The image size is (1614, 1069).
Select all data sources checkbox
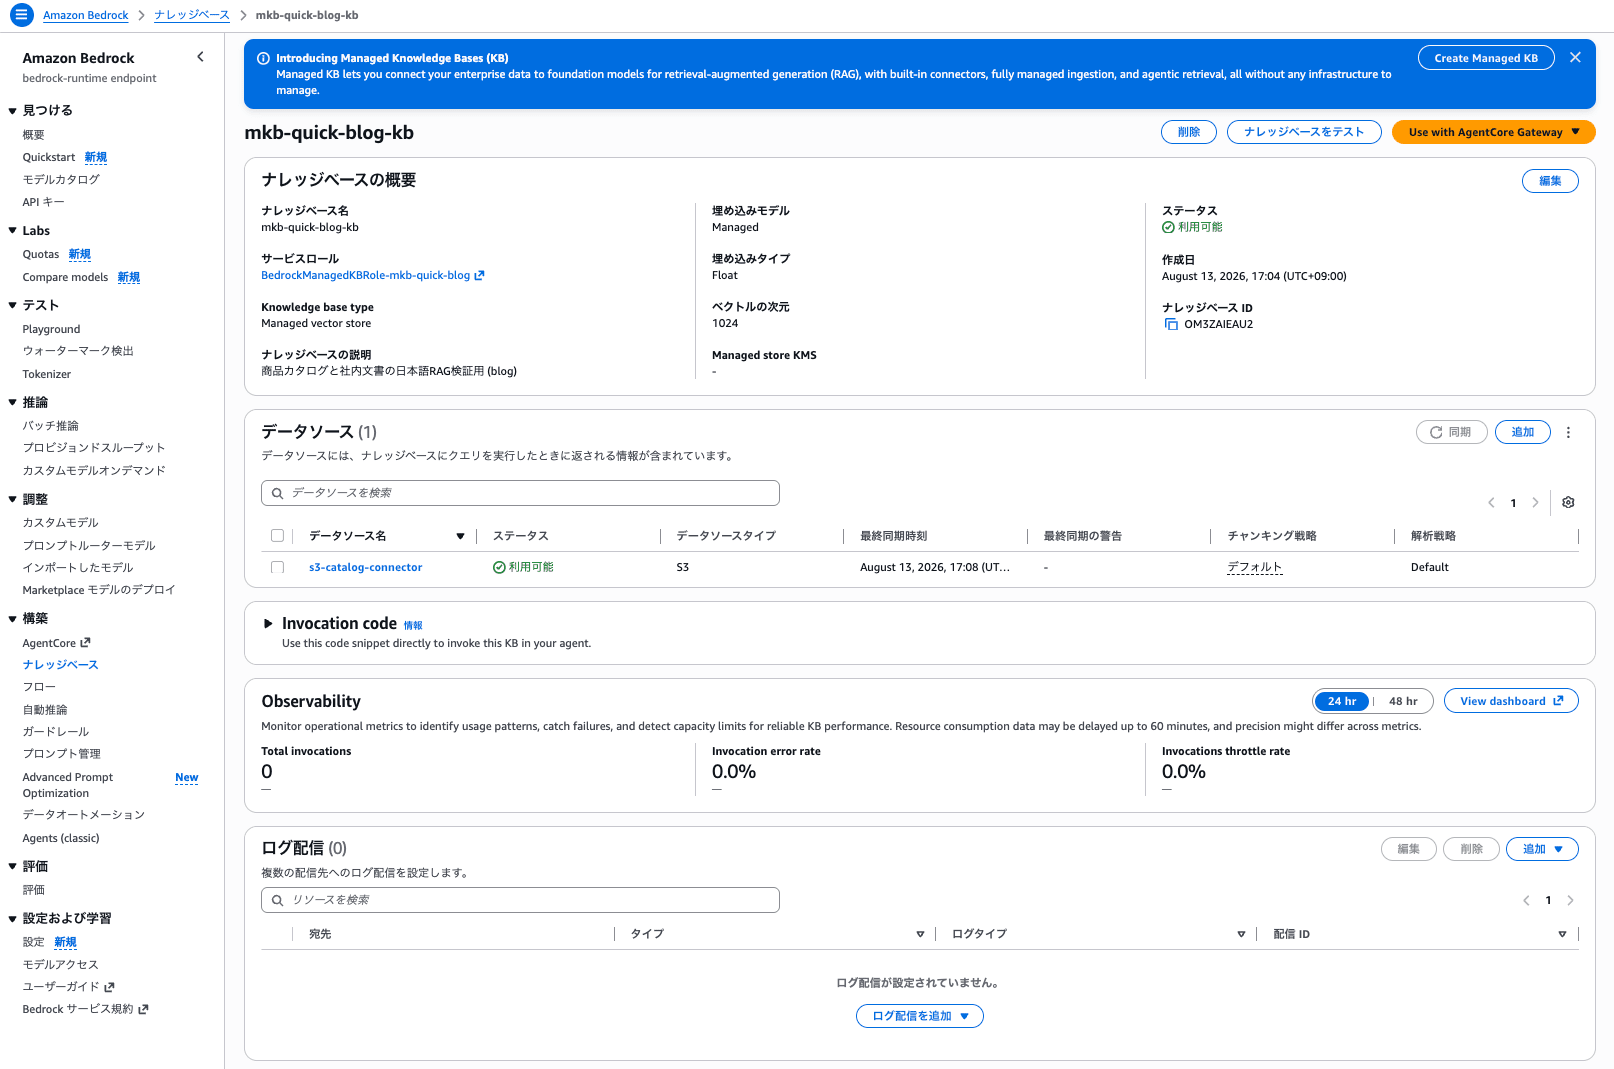pos(277,536)
